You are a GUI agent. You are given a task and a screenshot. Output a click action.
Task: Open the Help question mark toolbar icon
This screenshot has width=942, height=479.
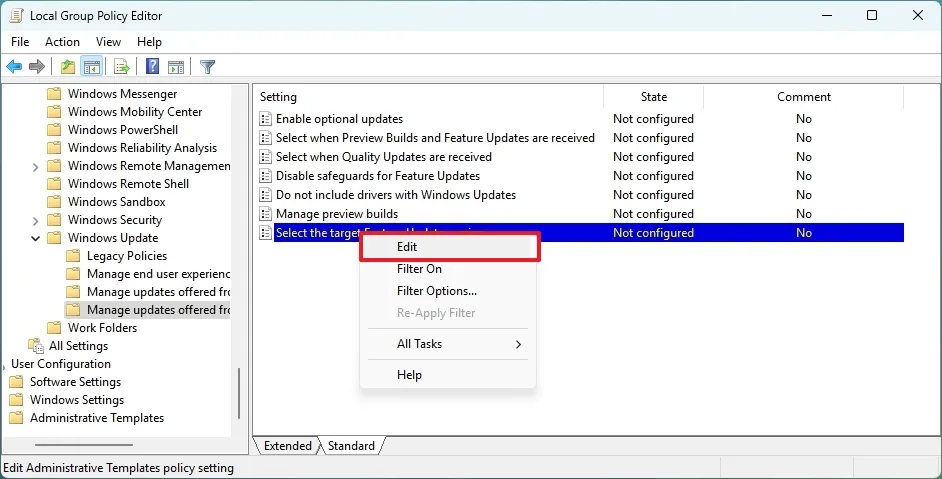coord(153,66)
